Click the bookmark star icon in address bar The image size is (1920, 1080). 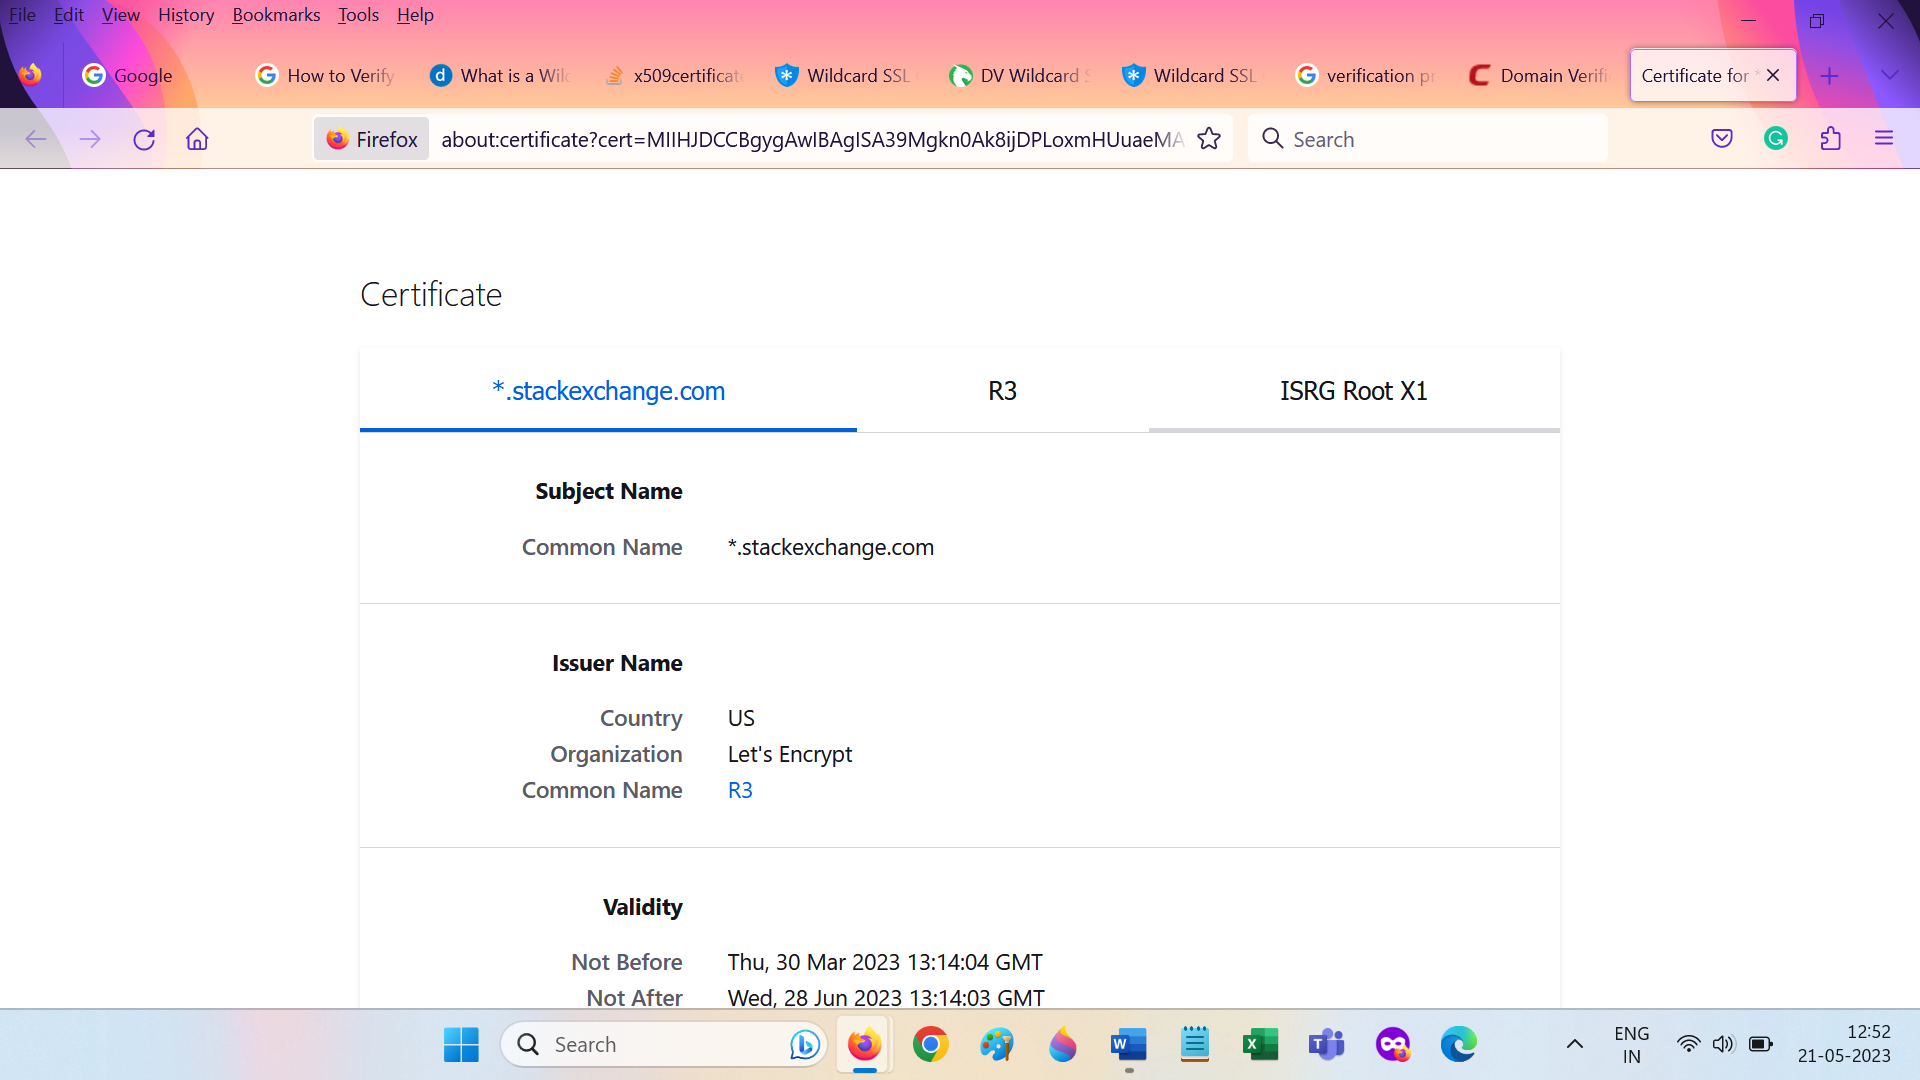tap(1209, 138)
